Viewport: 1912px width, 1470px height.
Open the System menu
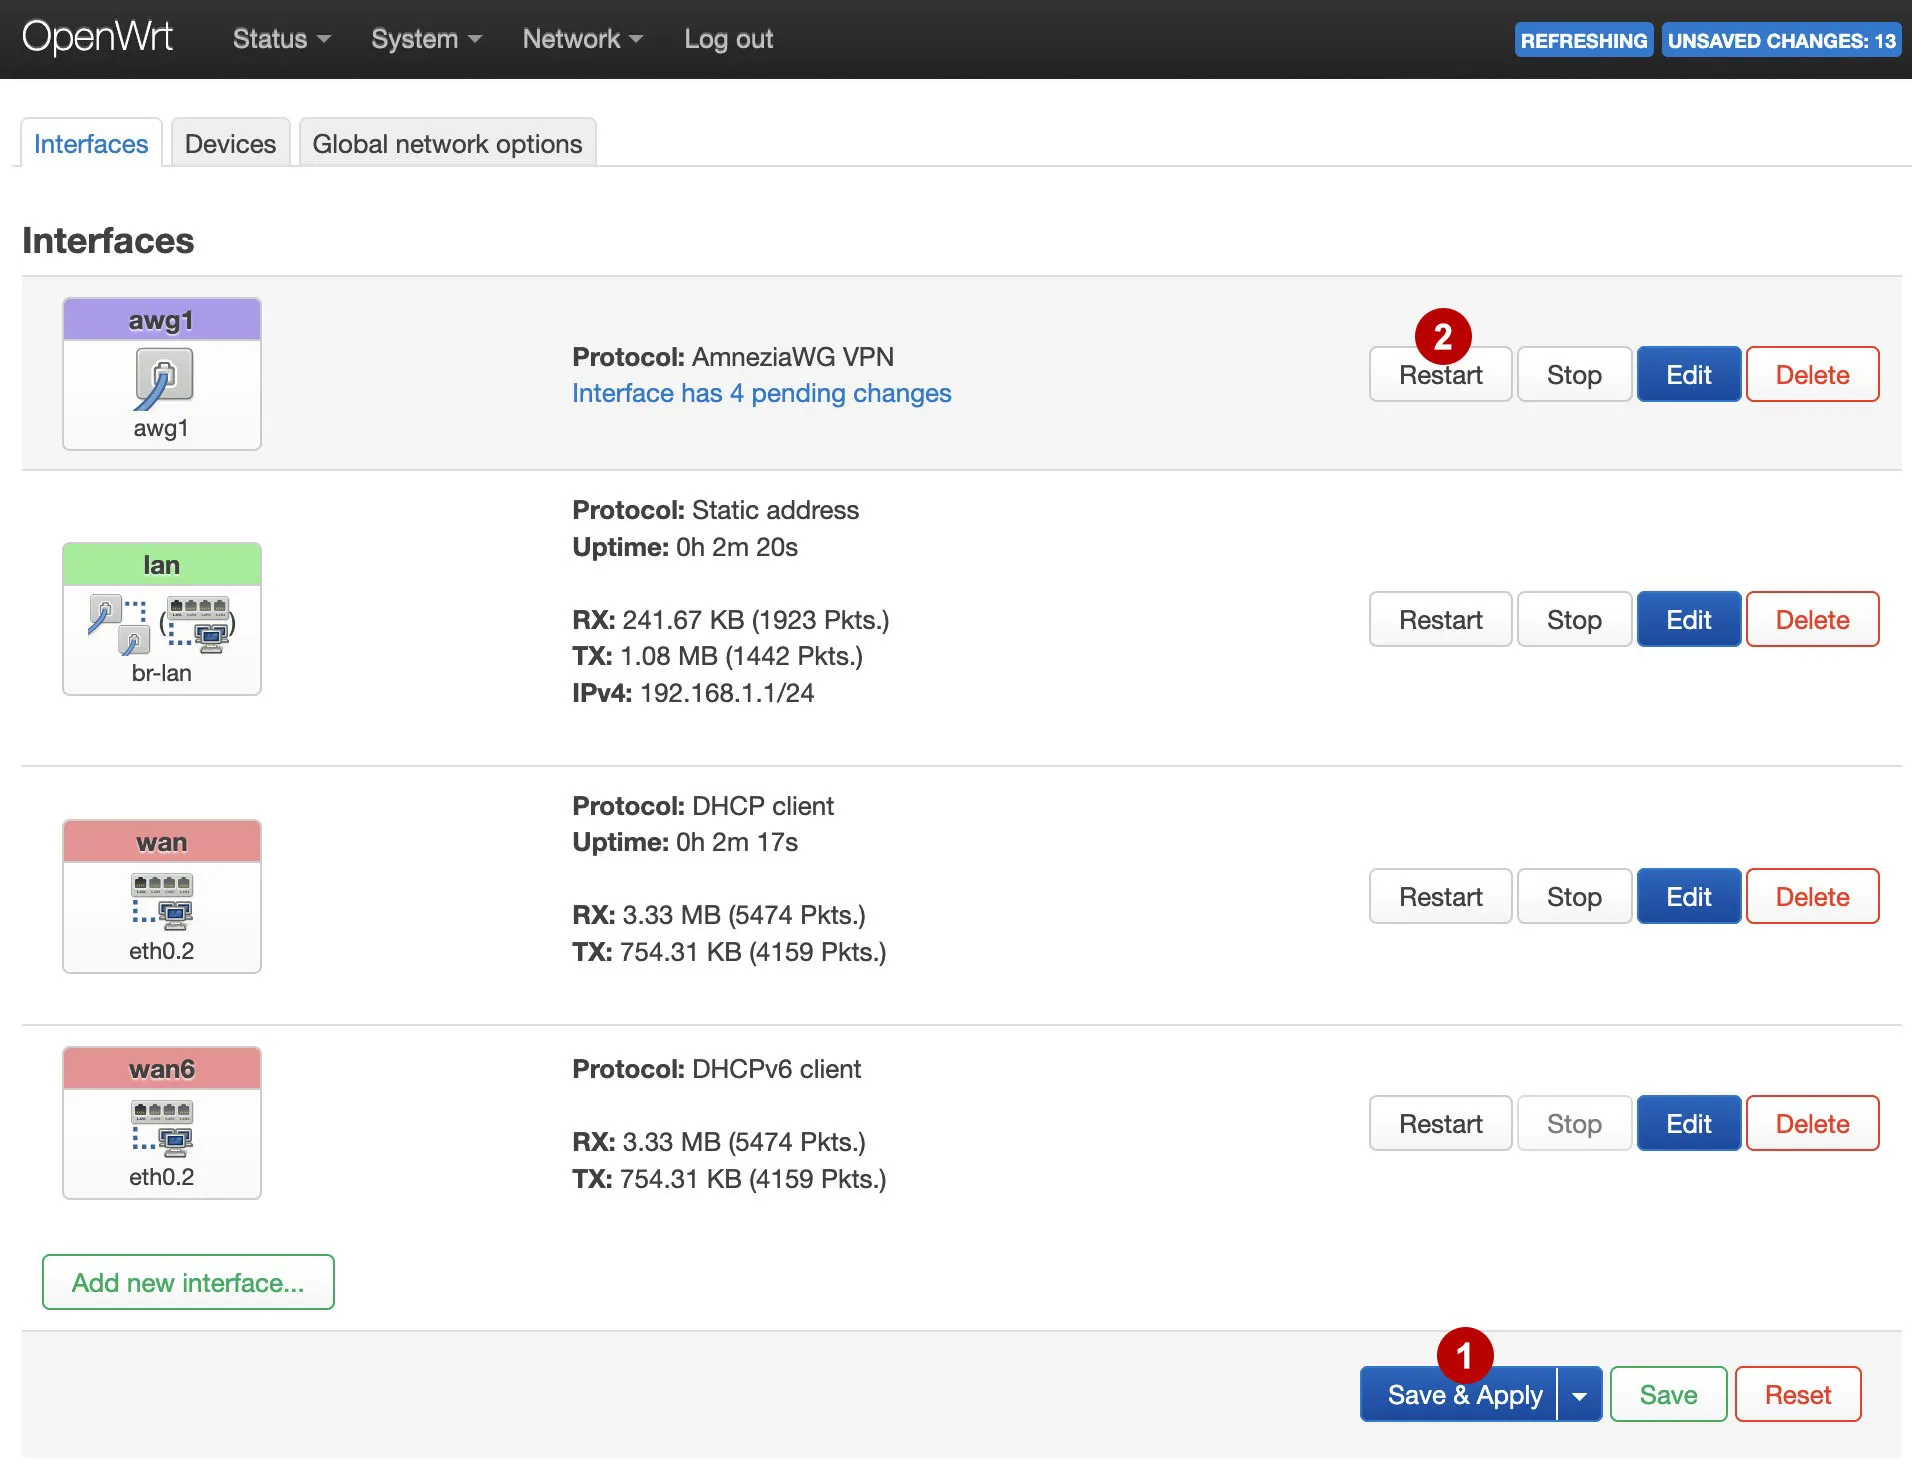click(x=425, y=39)
